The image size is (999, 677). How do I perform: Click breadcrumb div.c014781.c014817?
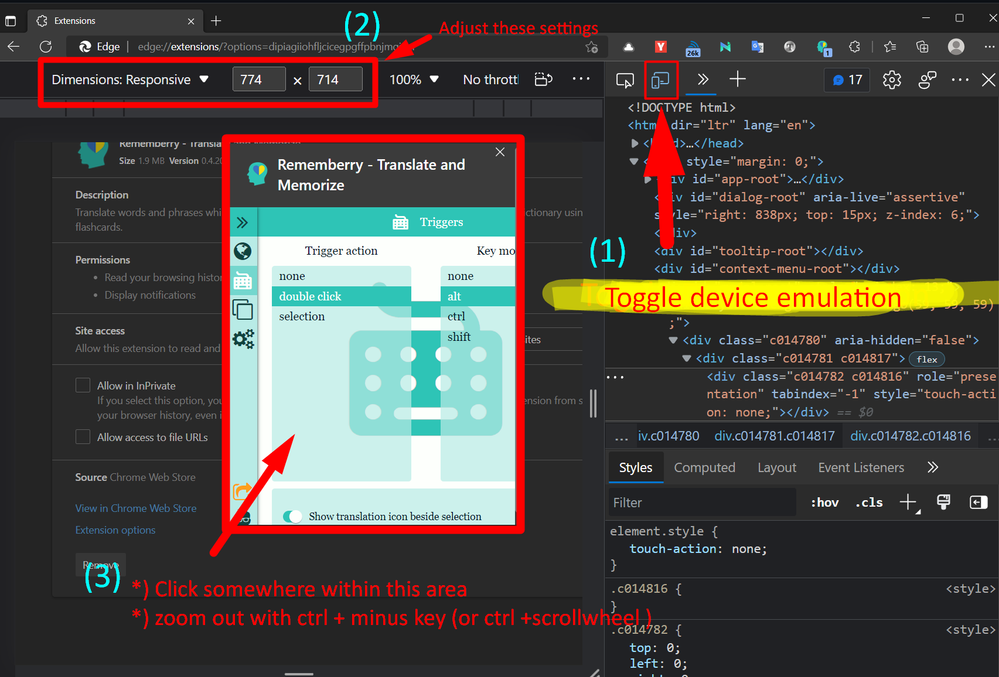(x=774, y=436)
